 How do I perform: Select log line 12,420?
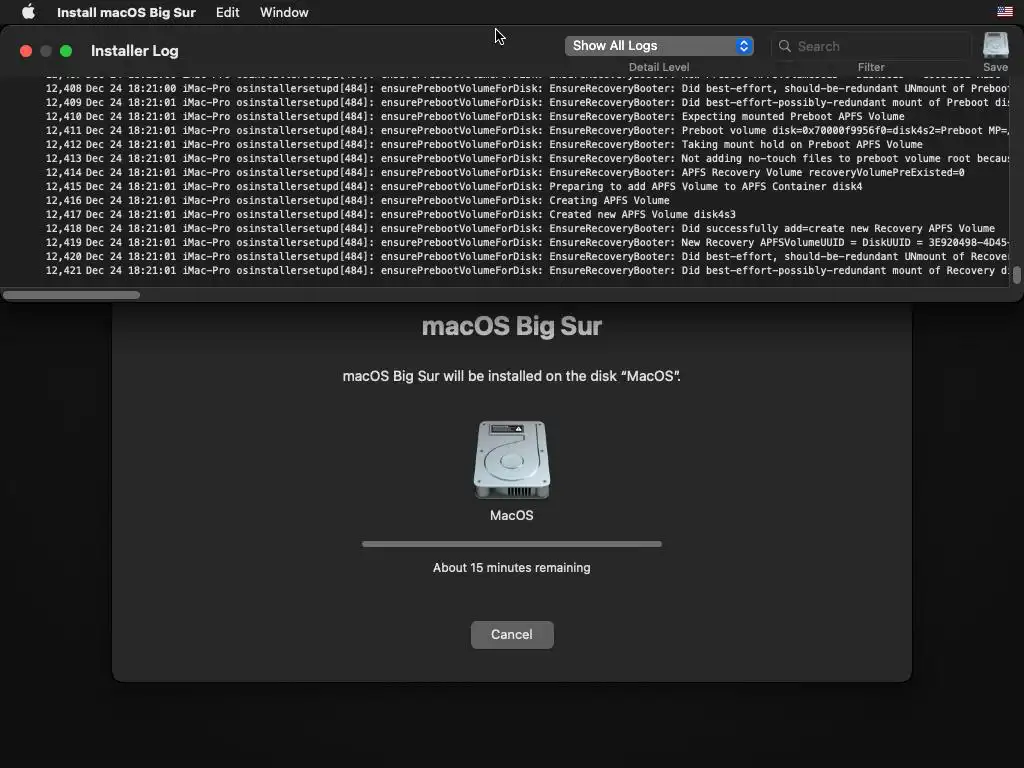[x=526, y=257]
